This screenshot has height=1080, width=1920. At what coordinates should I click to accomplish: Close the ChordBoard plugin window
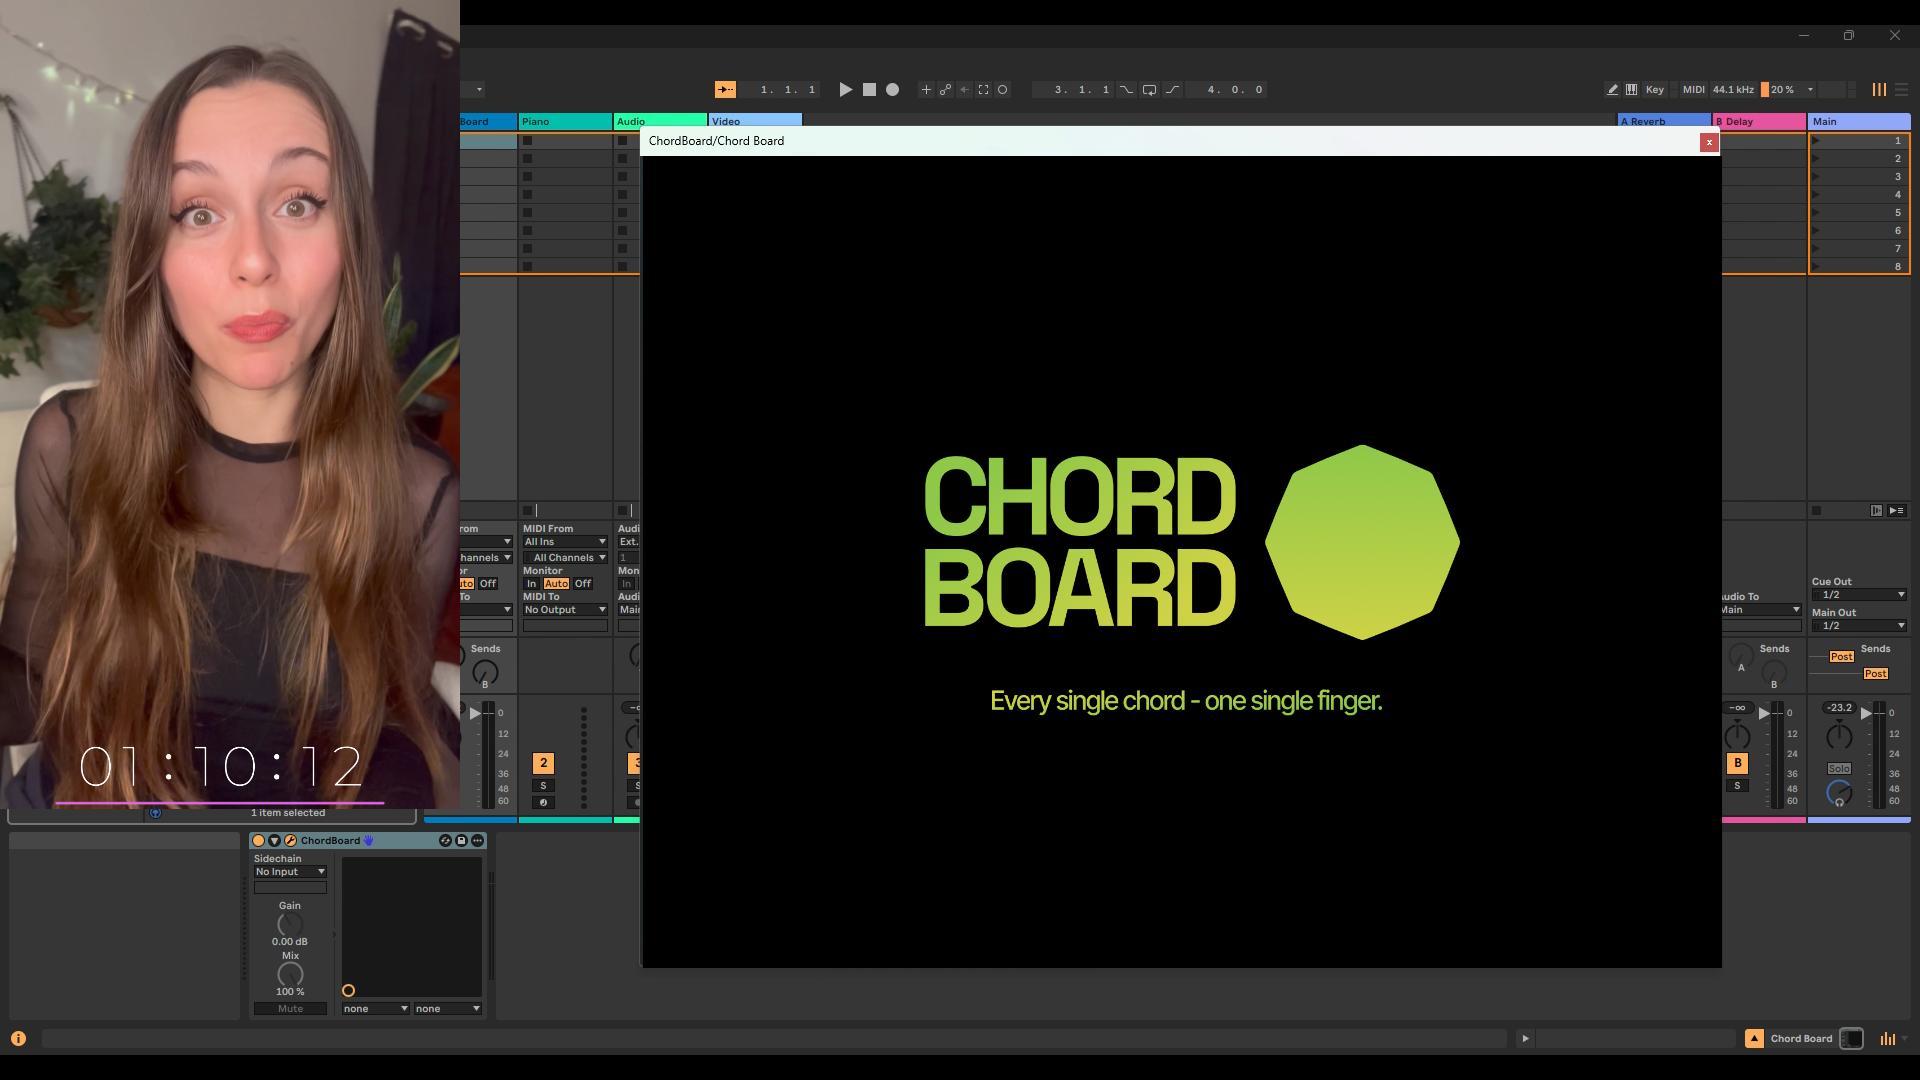[x=1709, y=142]
